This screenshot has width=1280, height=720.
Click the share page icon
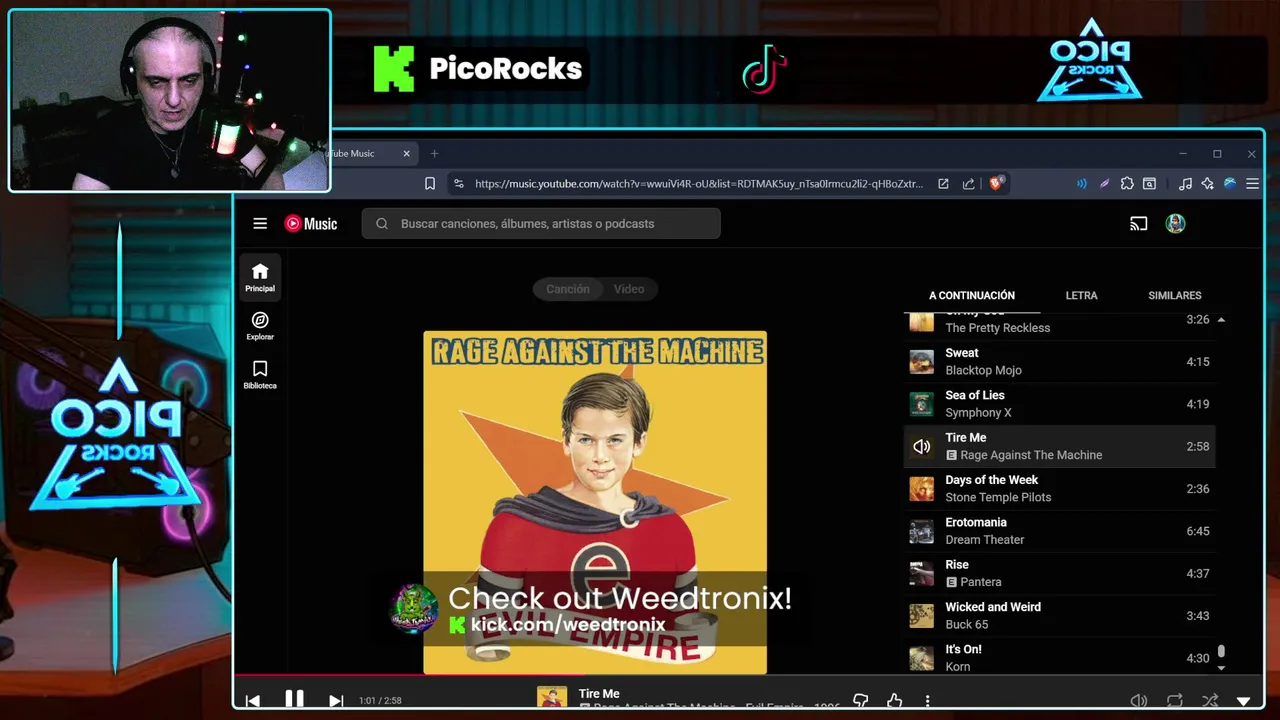click(x=969, y=184)
